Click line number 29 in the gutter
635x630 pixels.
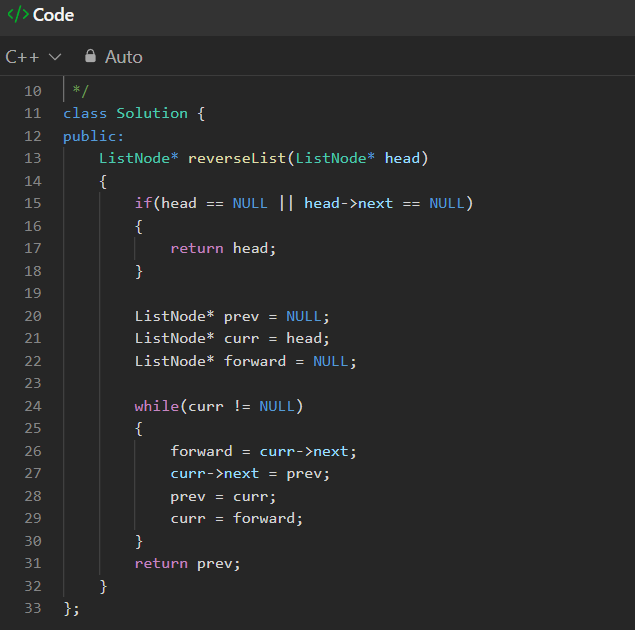(33, 518)
